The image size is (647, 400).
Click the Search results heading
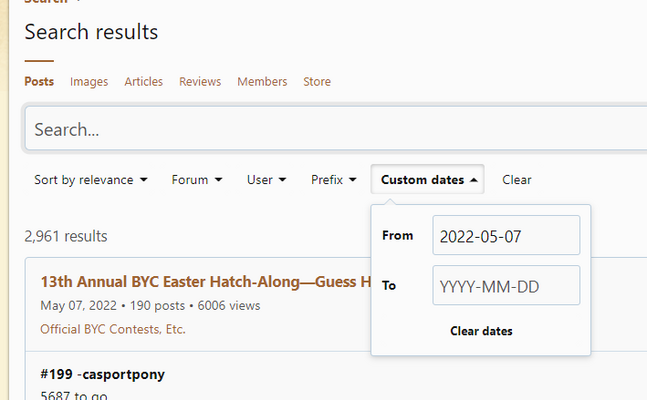click(91, 32)
